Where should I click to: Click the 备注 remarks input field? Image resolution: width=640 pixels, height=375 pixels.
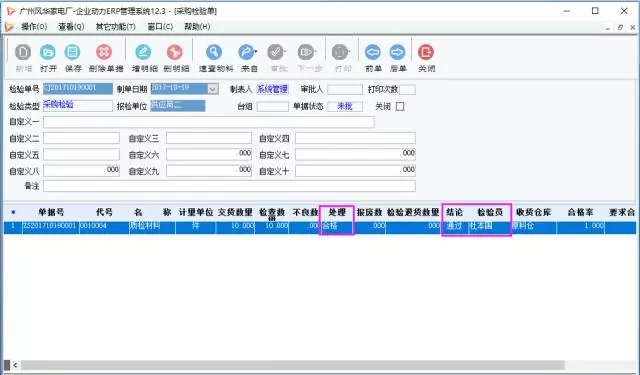click(229, 186)
